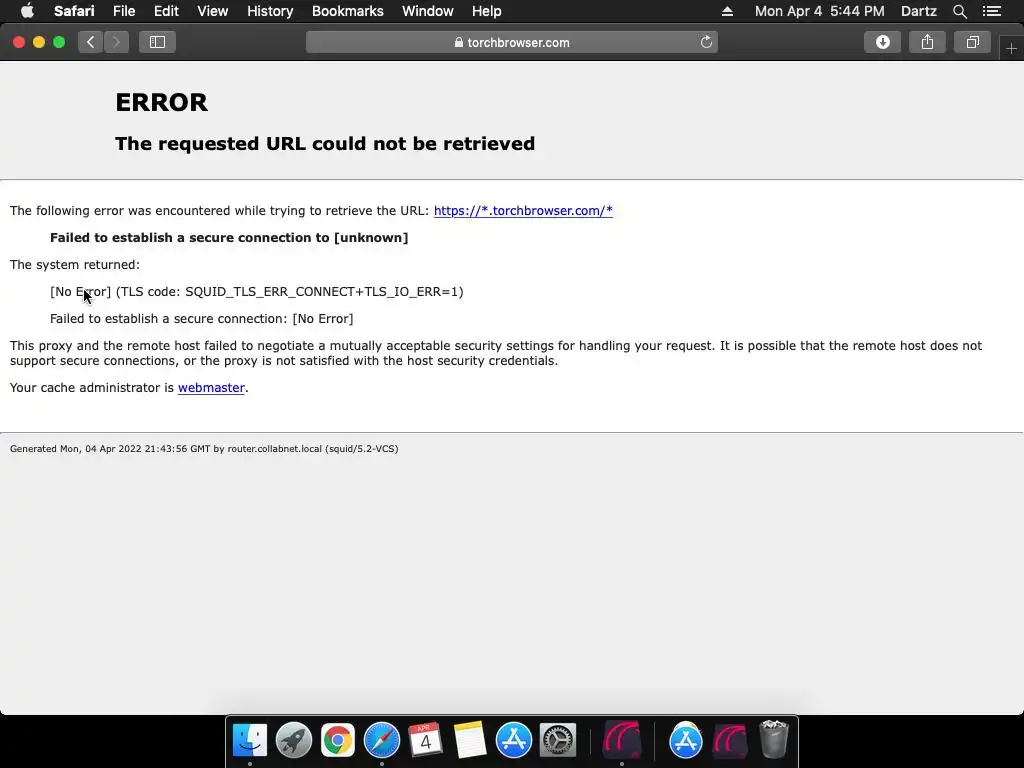Click Safari icon in the Dock

tap(381, 740)
